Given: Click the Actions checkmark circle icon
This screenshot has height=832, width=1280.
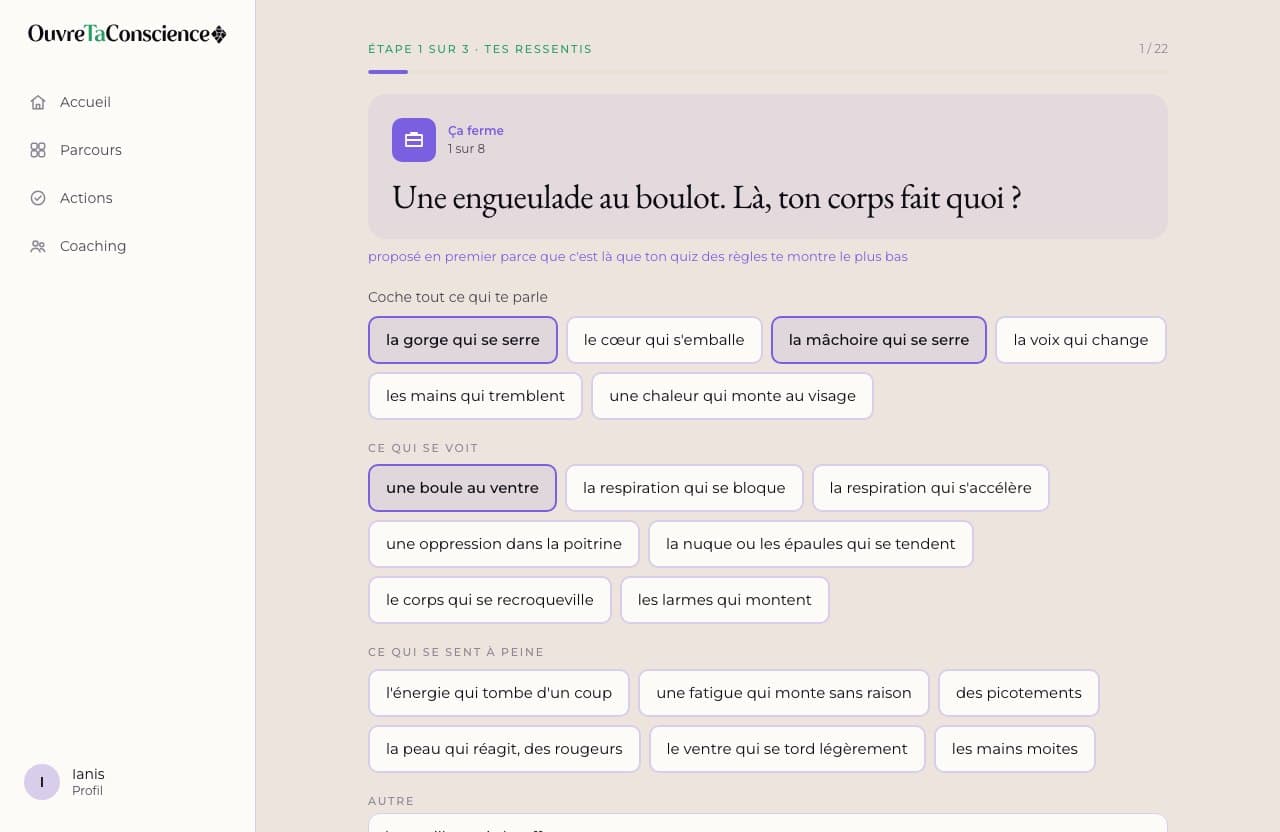Looking at the screenshot, I should pos(38,198).
